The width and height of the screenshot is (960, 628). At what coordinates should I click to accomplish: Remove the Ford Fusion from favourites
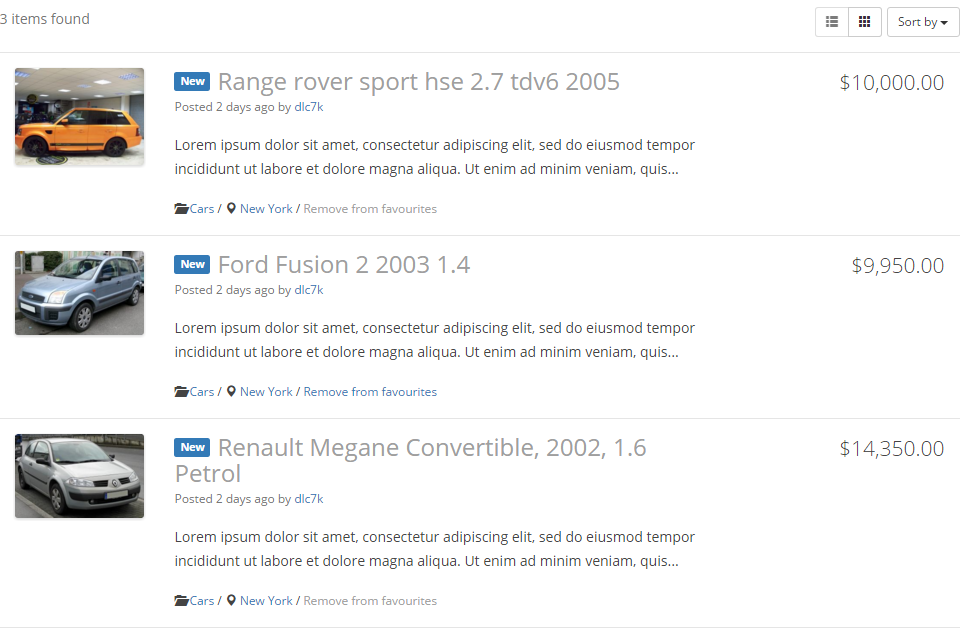click(370, 391)
